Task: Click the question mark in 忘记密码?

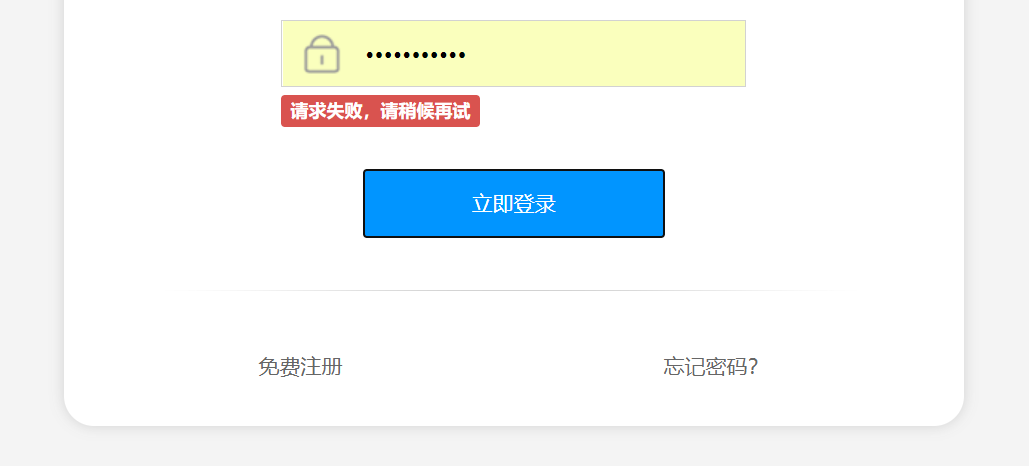Action: pyautogui.click(x=753, y=366)
